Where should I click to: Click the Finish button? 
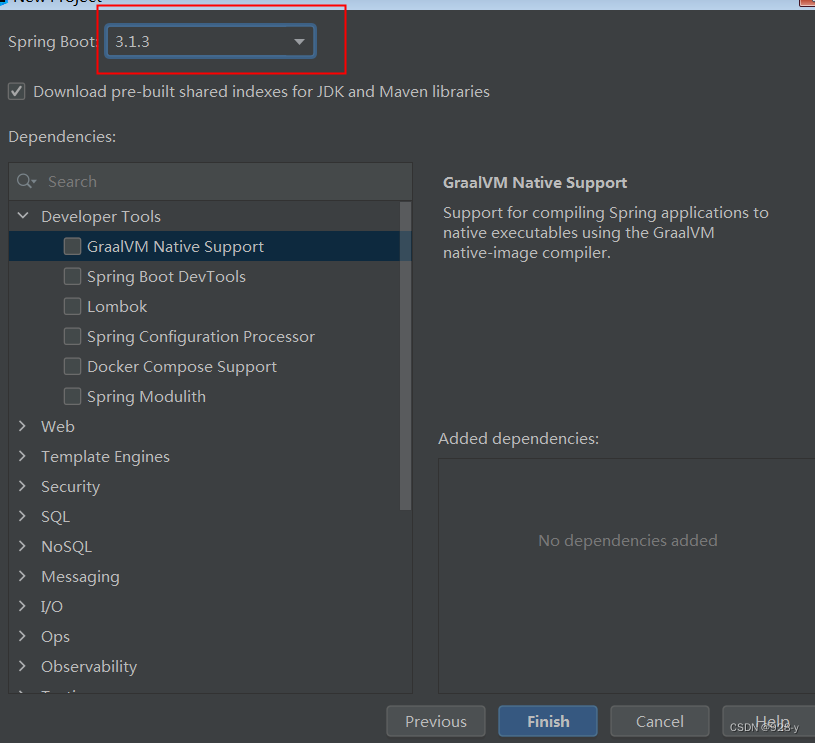click(548, 721)
